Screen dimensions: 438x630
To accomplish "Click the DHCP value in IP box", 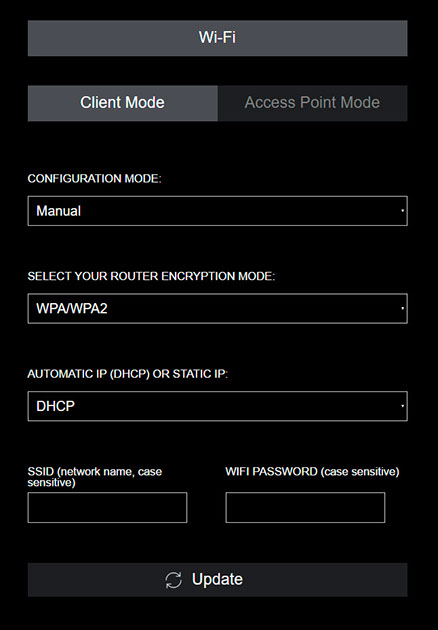I will 55,406.
